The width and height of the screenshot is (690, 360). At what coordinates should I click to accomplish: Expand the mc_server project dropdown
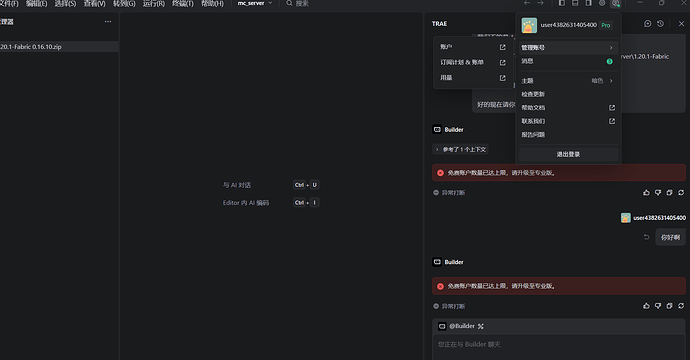(x=255, y=3)
